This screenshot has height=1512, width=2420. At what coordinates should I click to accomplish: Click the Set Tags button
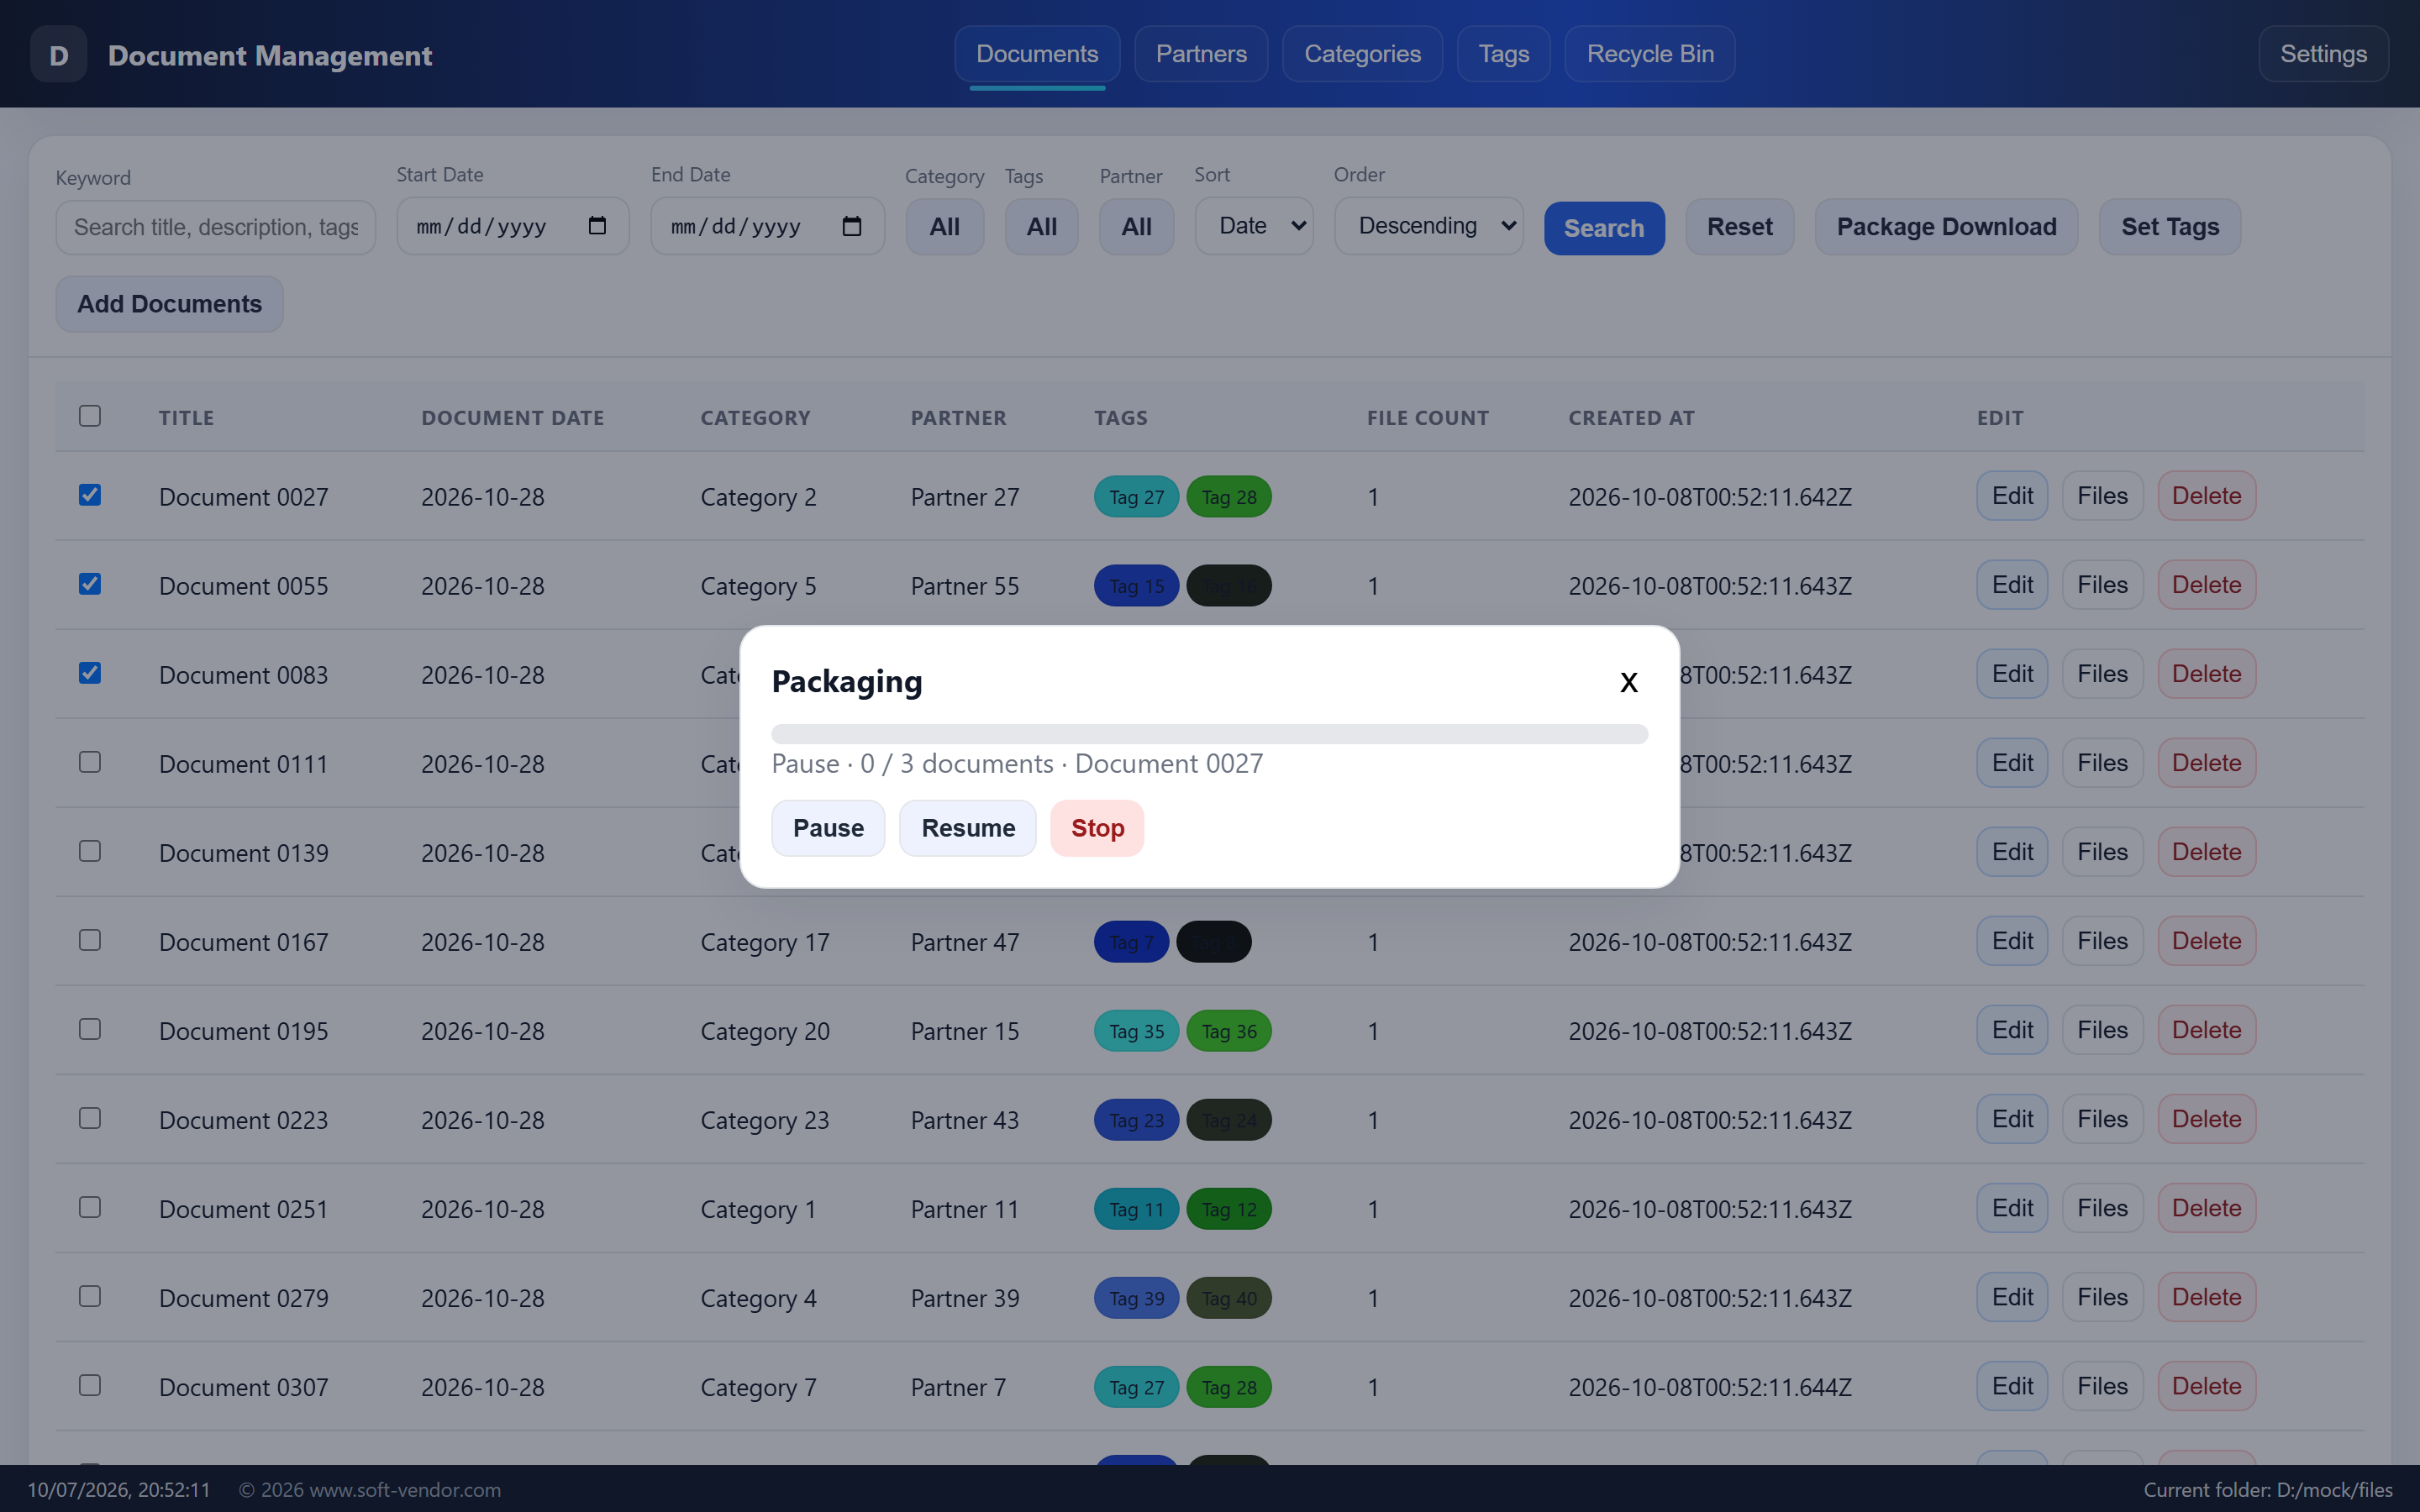coord(2170,227)
